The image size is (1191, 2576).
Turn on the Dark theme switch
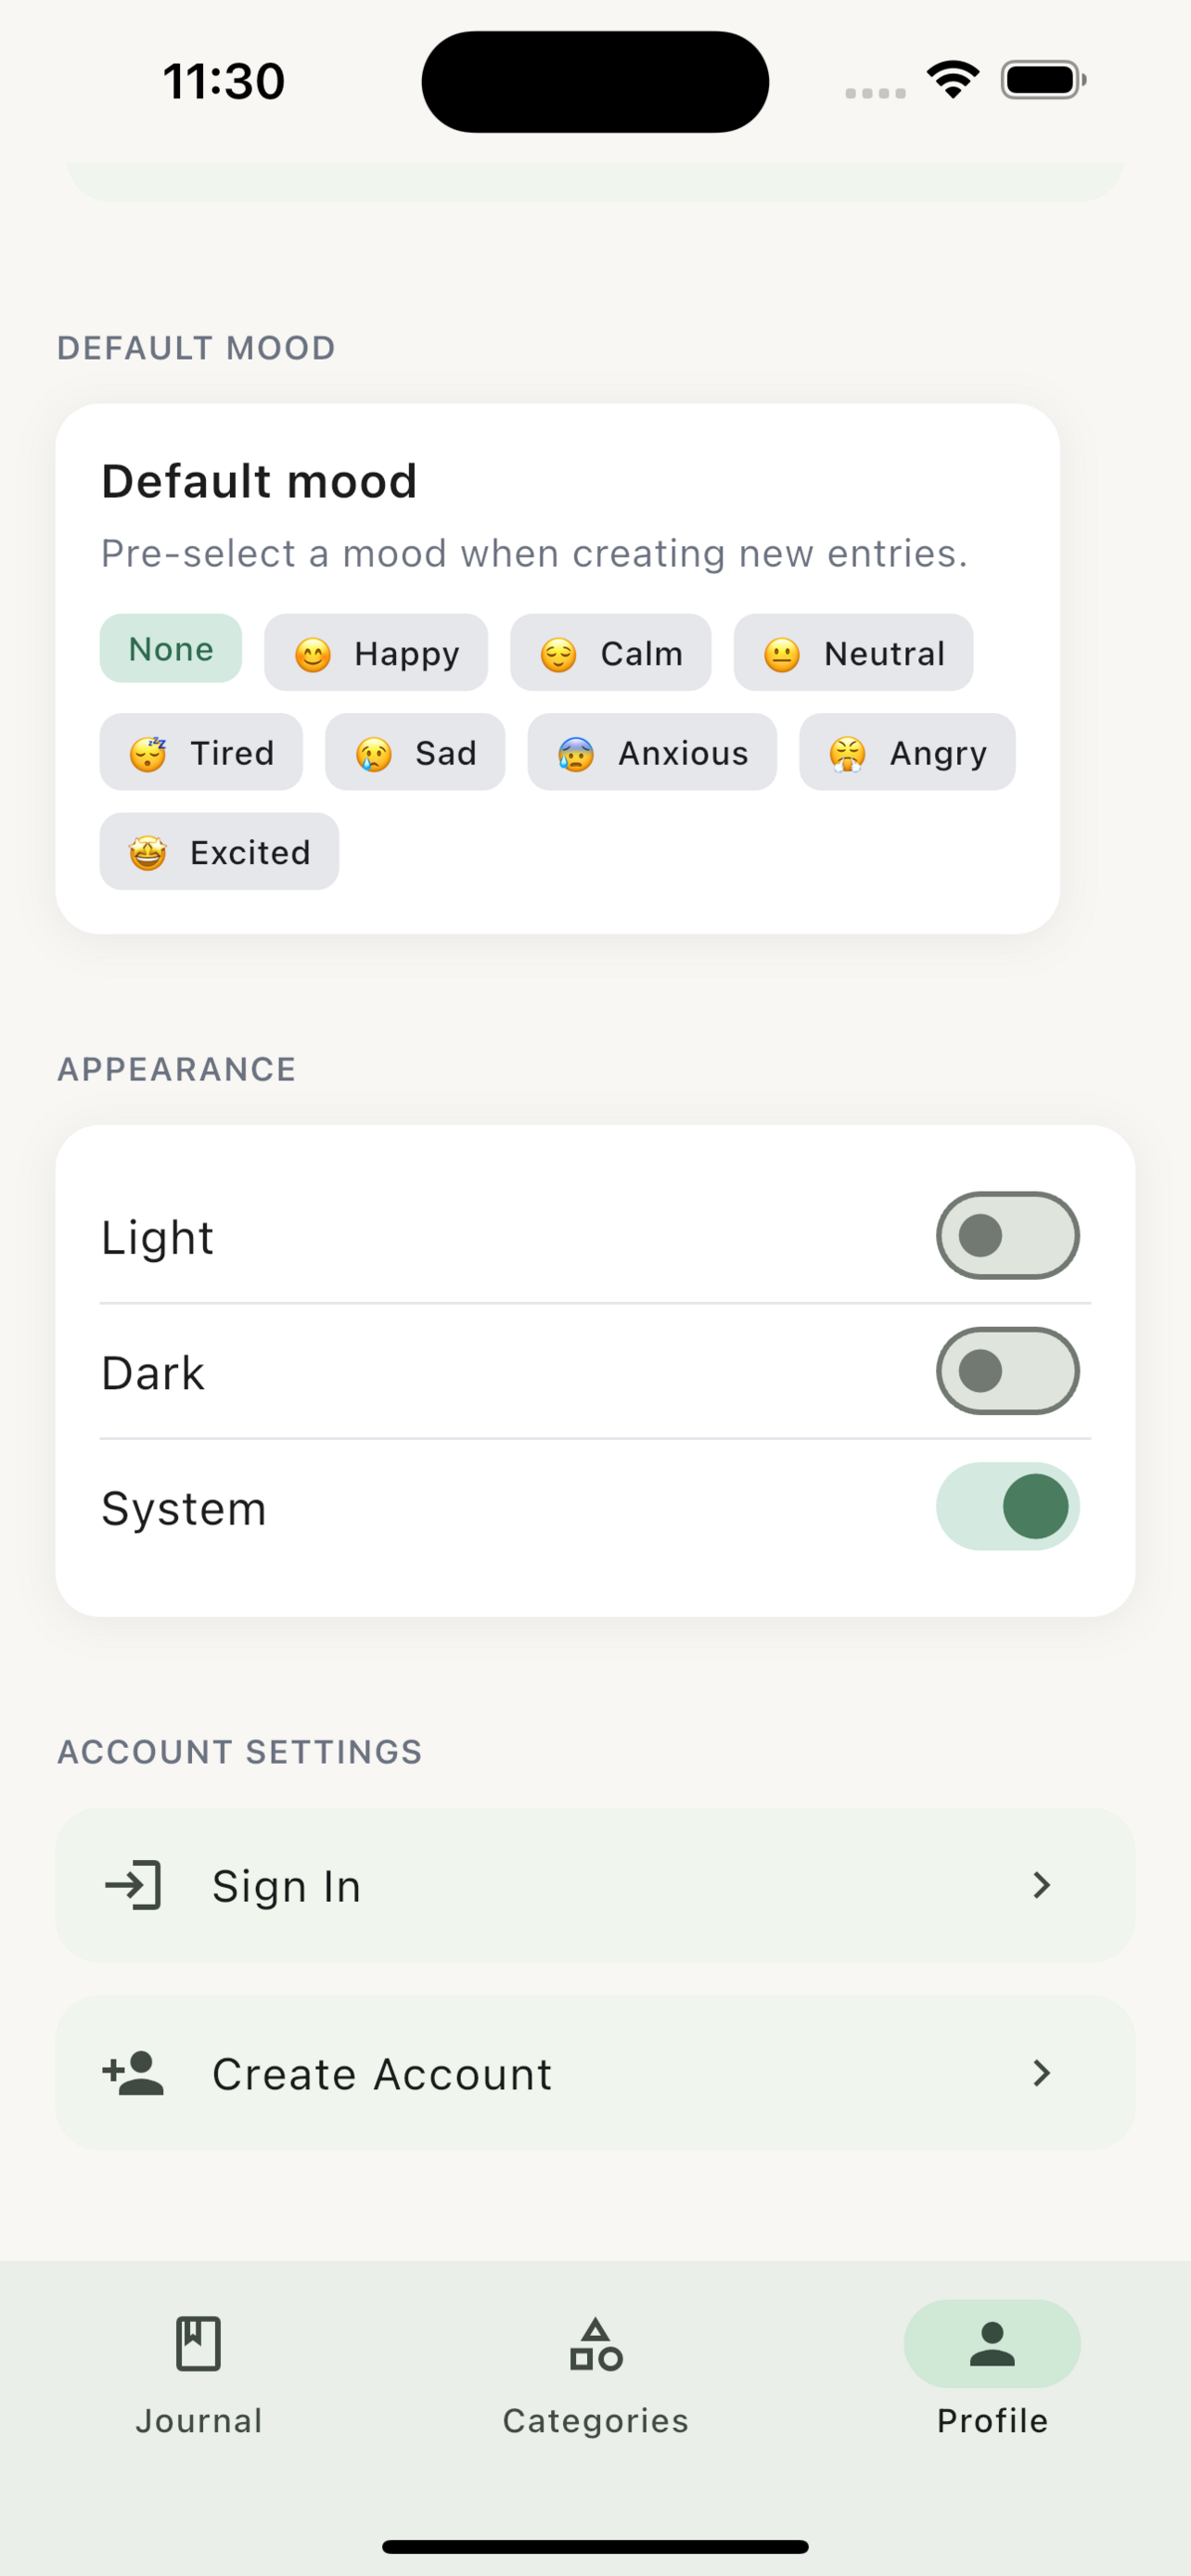pyautogui.click(x=1007, y=1371)
